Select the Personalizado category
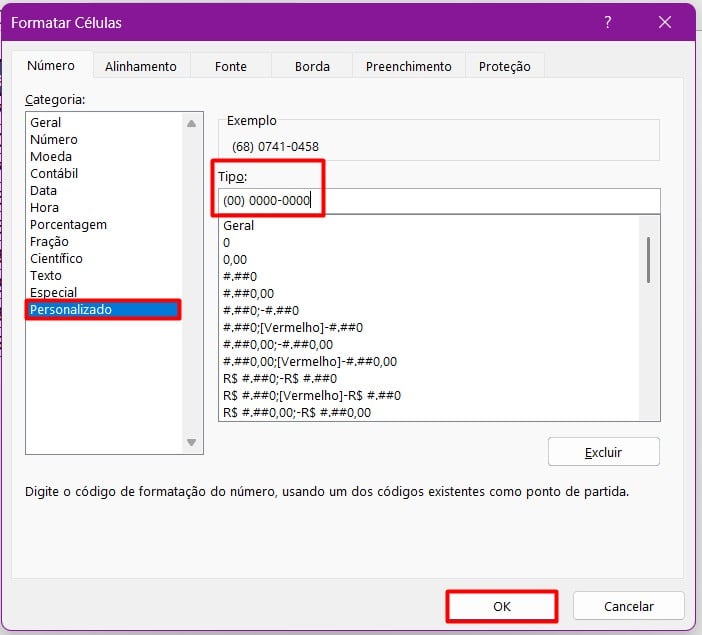Viewport: 702px width, 635px height. pyautogui.click(x=104, y=309)
